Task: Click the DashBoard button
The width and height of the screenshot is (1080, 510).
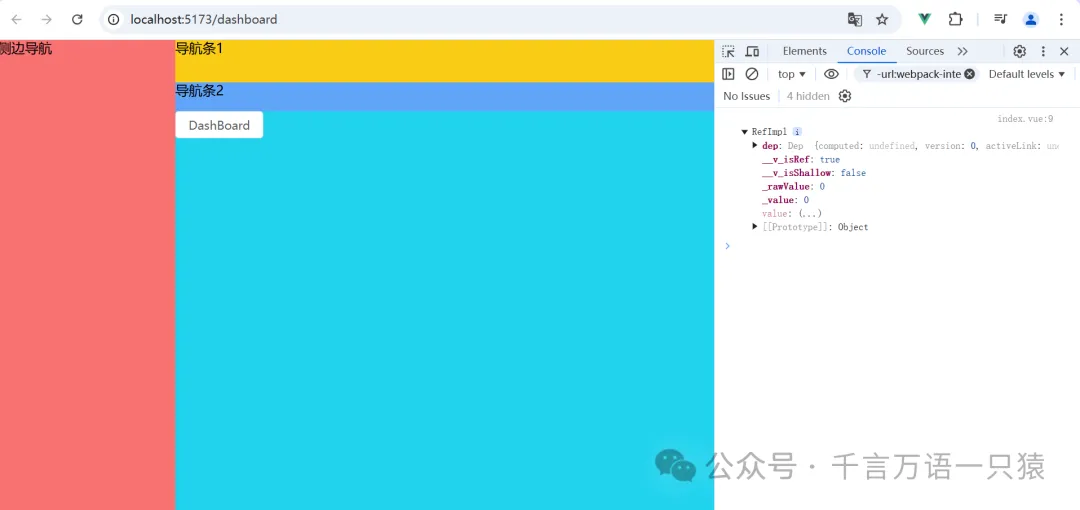Action: pos(219,125)
